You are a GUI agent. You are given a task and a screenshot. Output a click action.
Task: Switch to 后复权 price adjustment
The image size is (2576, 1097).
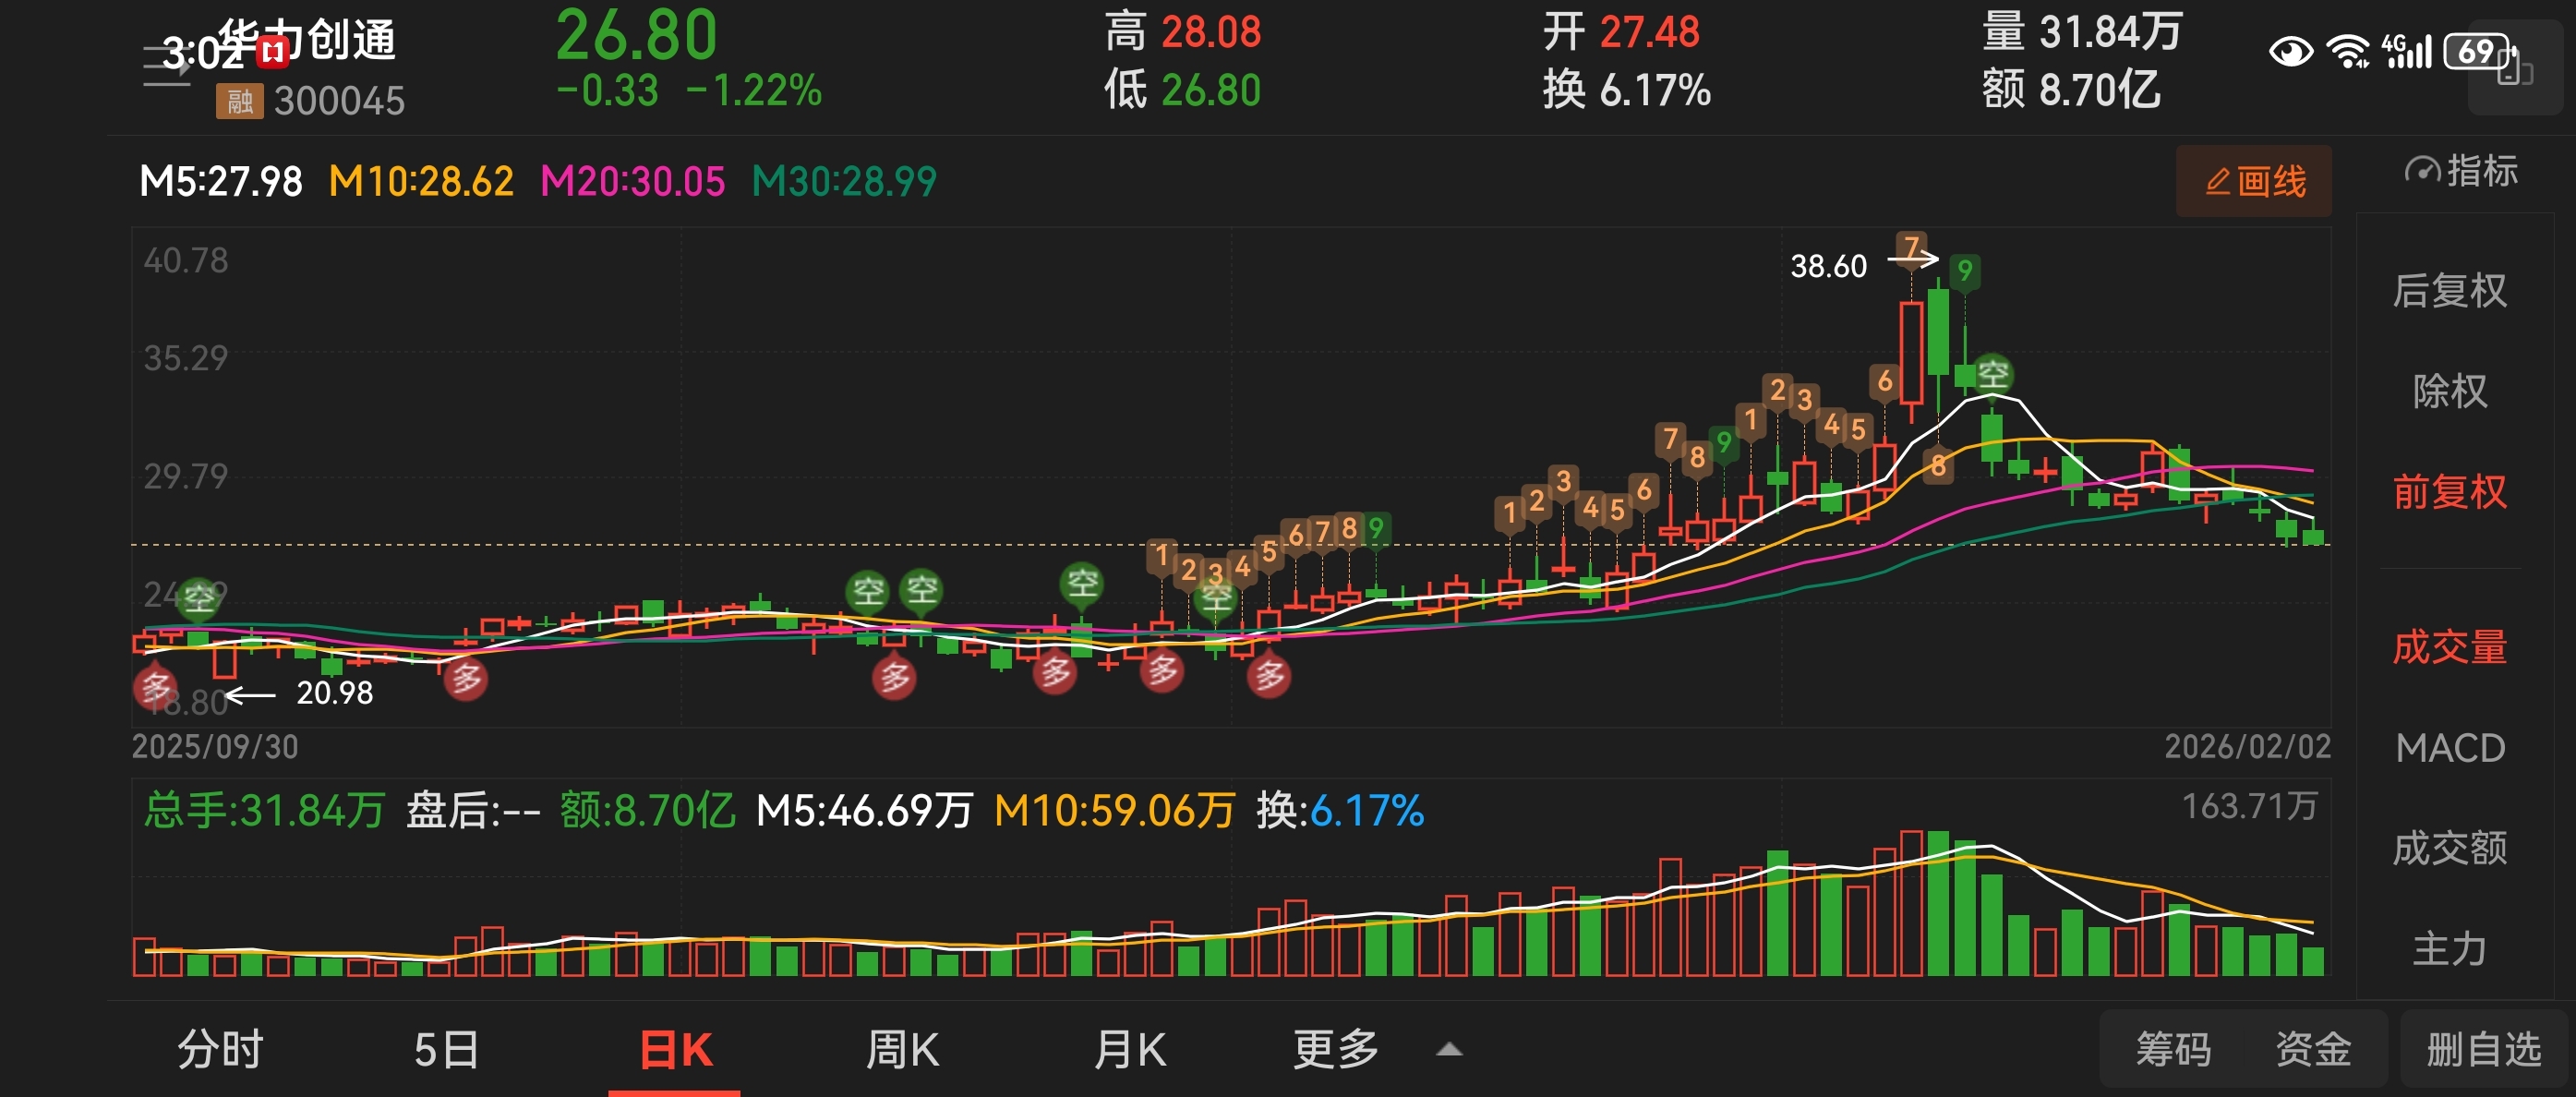tap(2449, 291)
